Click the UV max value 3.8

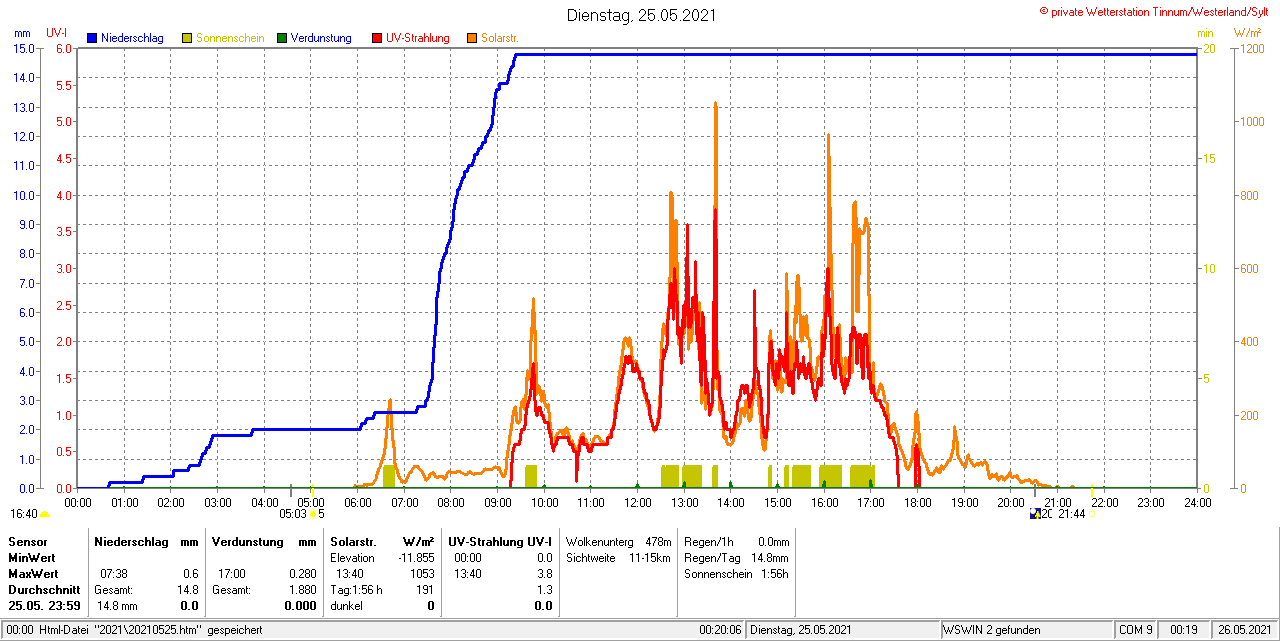[544, 573]
